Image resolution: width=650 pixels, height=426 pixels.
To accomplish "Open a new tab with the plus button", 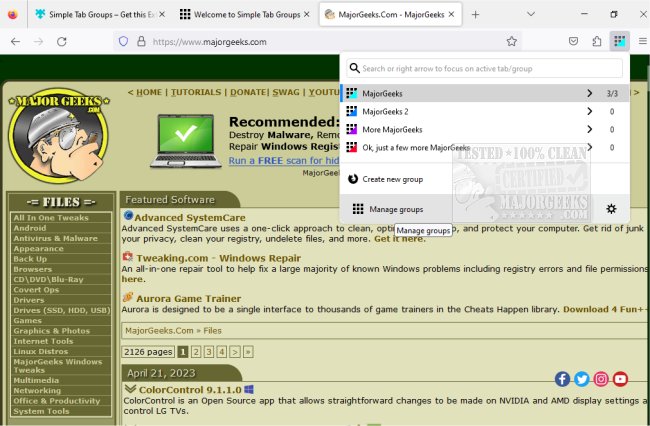I will 475,15.
